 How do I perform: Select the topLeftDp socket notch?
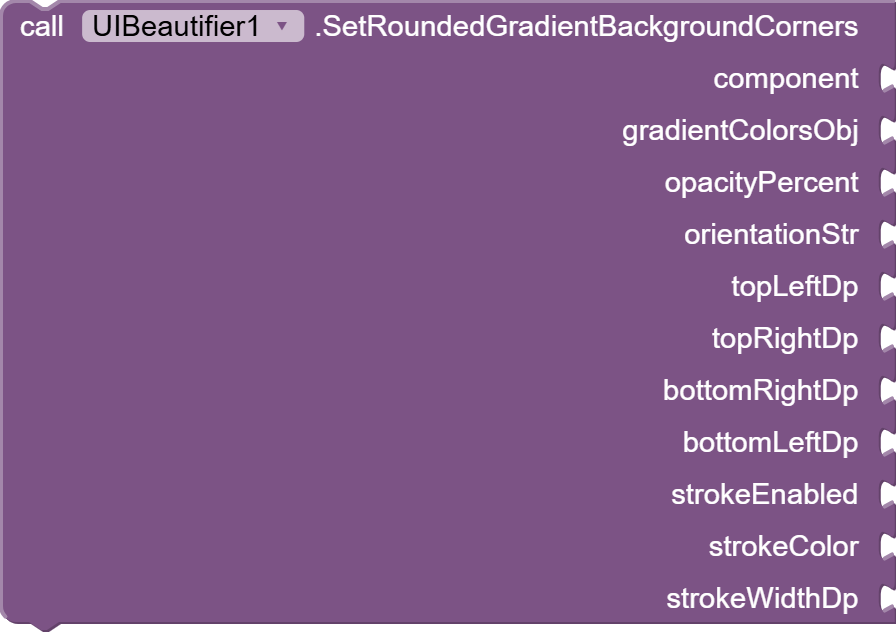[x=886, y=287]
